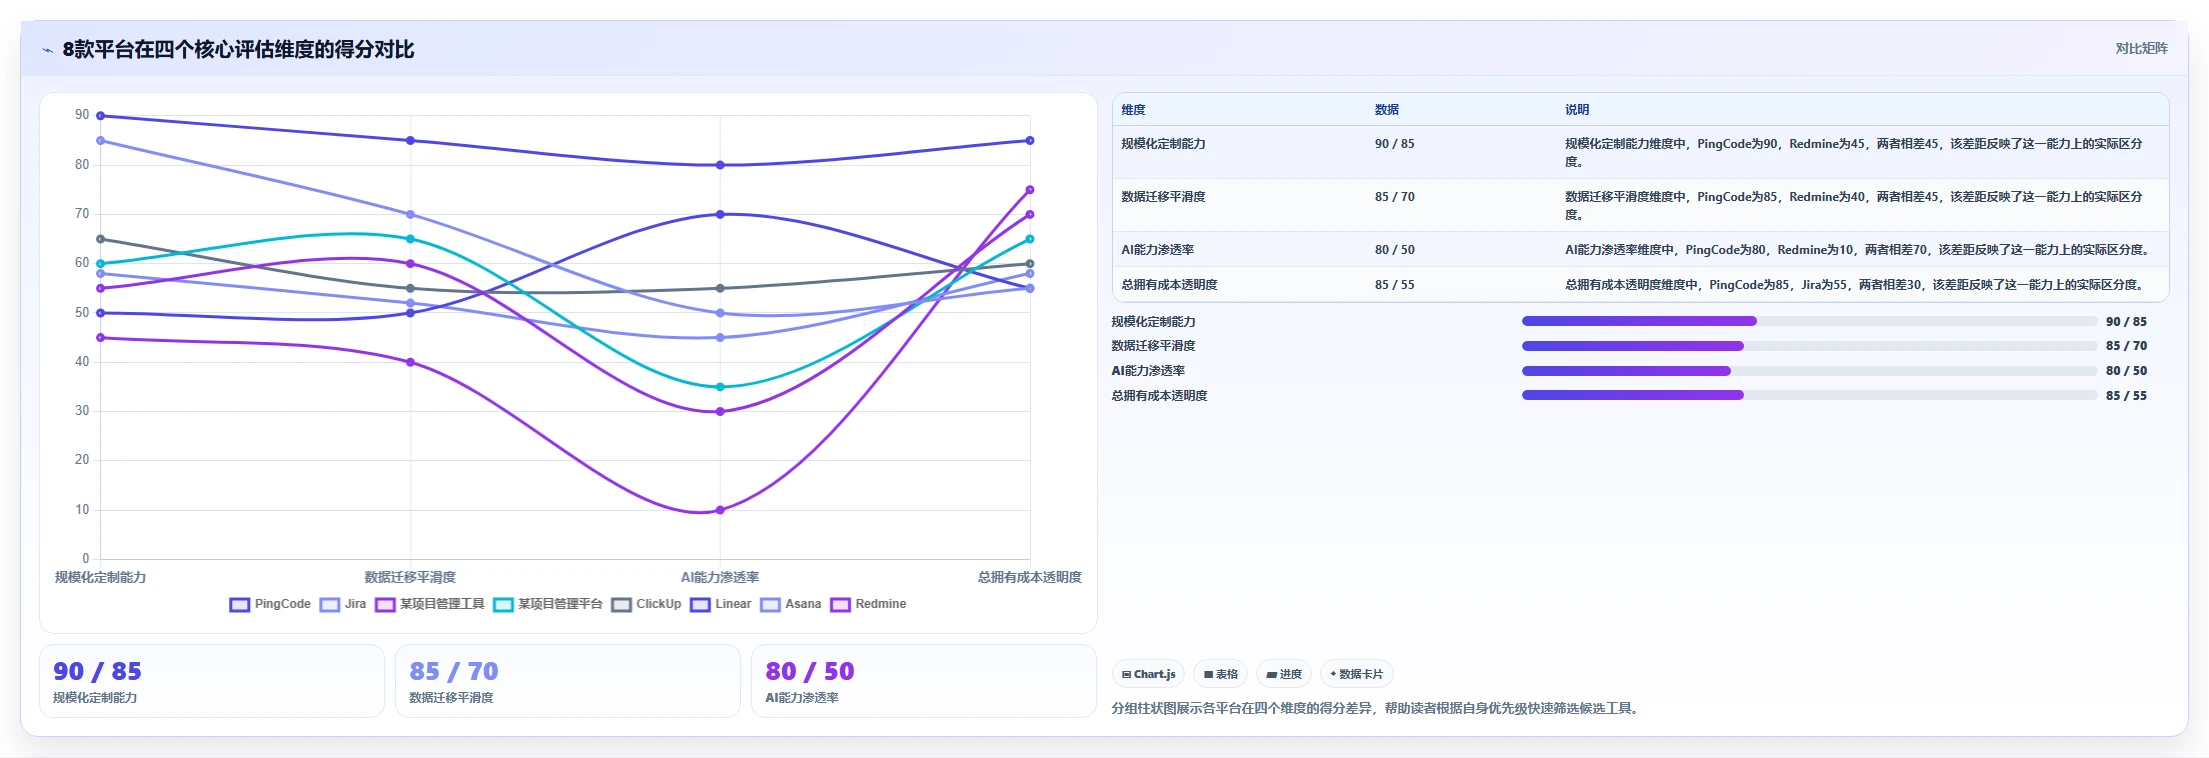Click 规模化定制能力 row in the table

tap(1640, 152)
